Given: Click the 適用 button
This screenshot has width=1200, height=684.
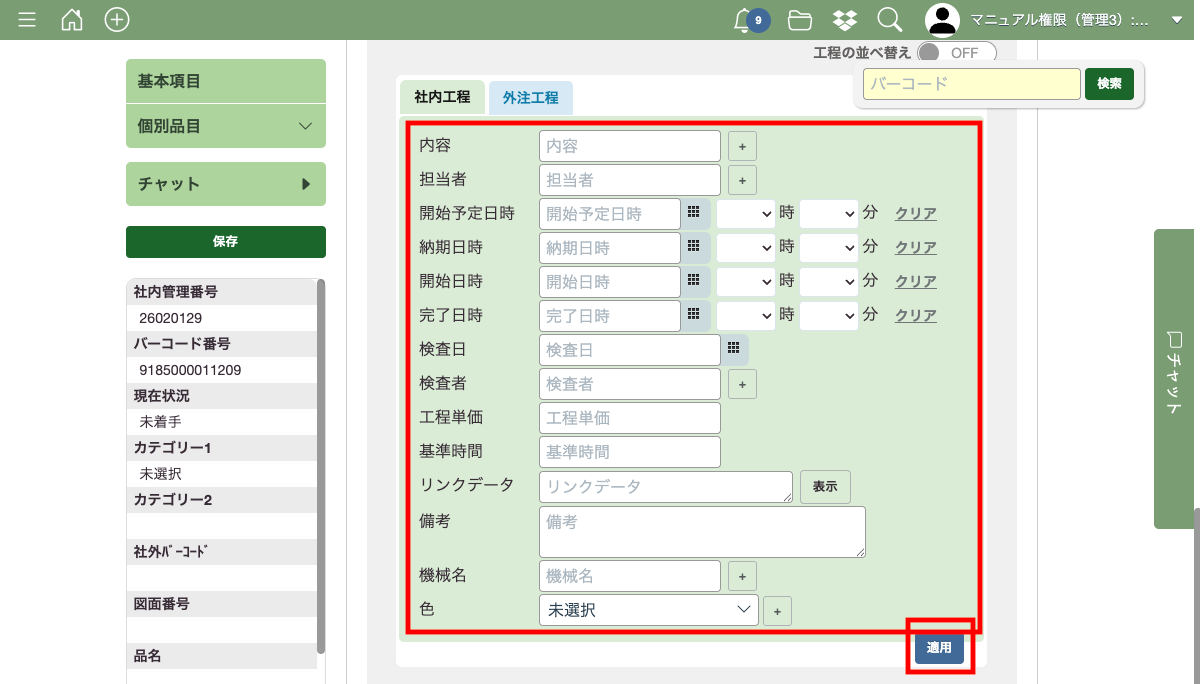Looking at the screenshot, I should pyautogui.click(x=939, y=647).
